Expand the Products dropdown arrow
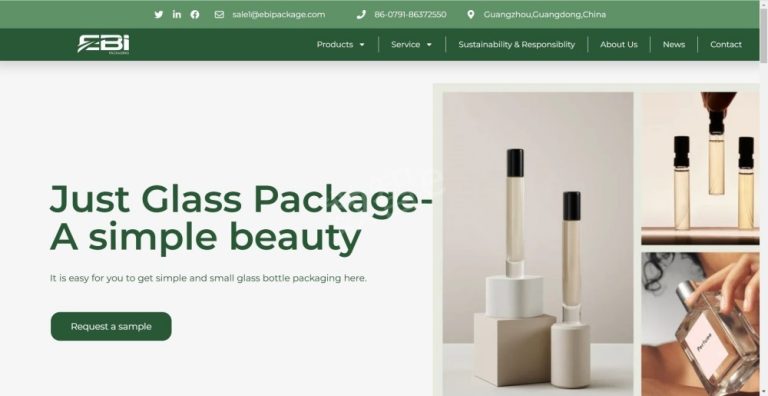This screenshot has width=768, height=396. tap(362, 45)
